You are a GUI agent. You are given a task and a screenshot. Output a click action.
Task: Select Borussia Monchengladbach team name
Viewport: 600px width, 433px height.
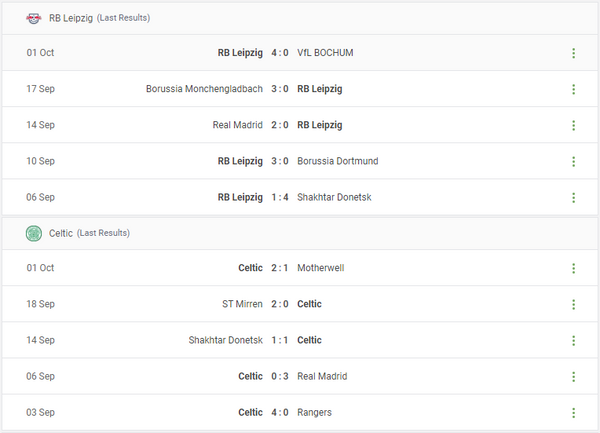coord(204,89)
